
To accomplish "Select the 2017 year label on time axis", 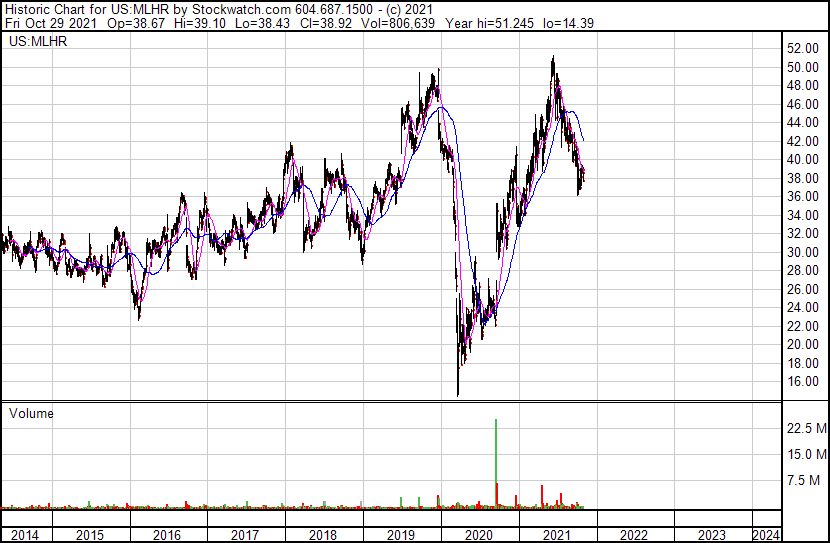I will [x=245, y=535].
